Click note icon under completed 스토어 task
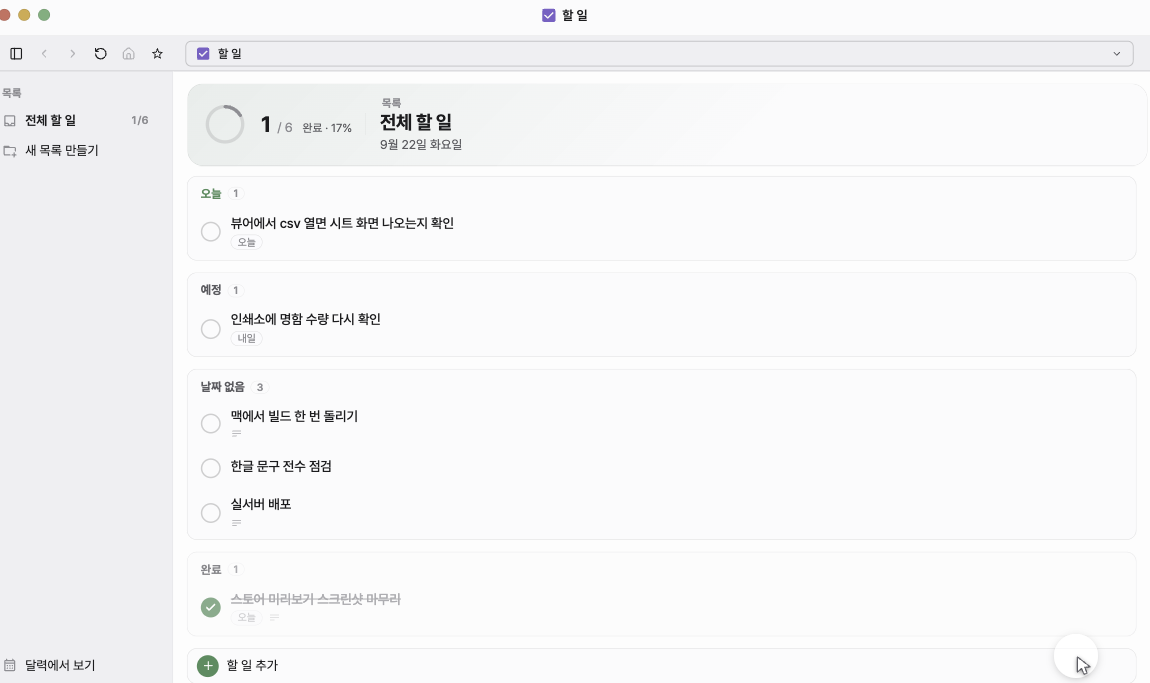The width and height of the screenshot is (1150, 683). [x=274, y=618]
